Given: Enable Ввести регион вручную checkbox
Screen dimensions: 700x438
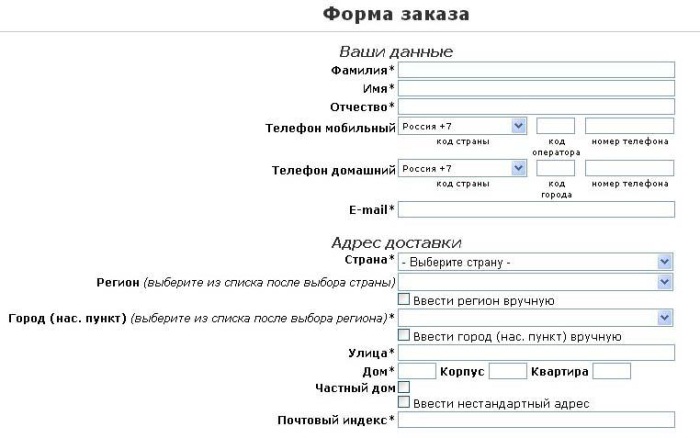Looking at the screenshot, I should point(404,299).
